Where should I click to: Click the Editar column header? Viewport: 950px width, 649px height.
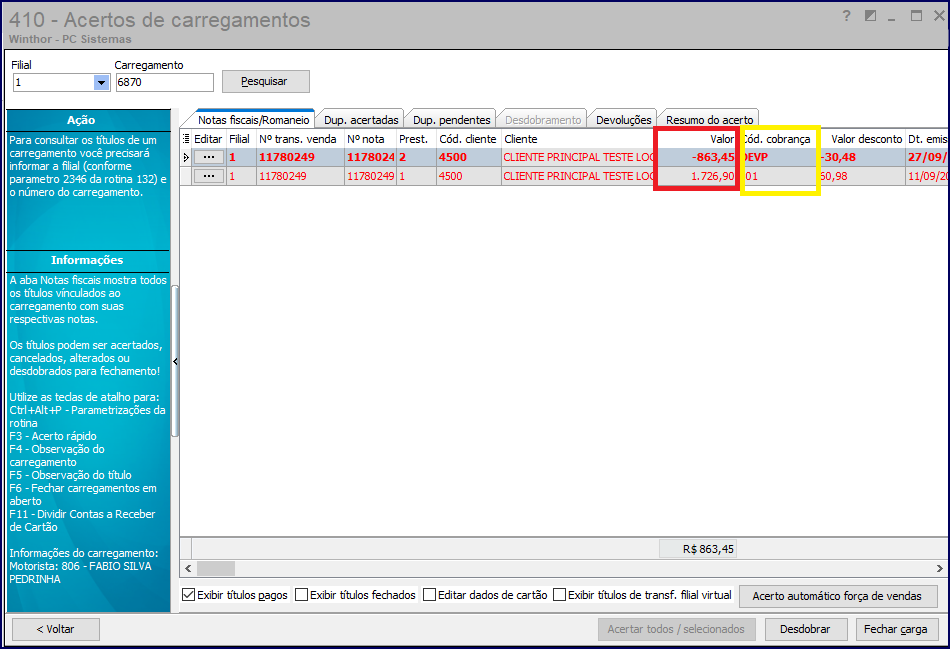[x=208, y=139]
